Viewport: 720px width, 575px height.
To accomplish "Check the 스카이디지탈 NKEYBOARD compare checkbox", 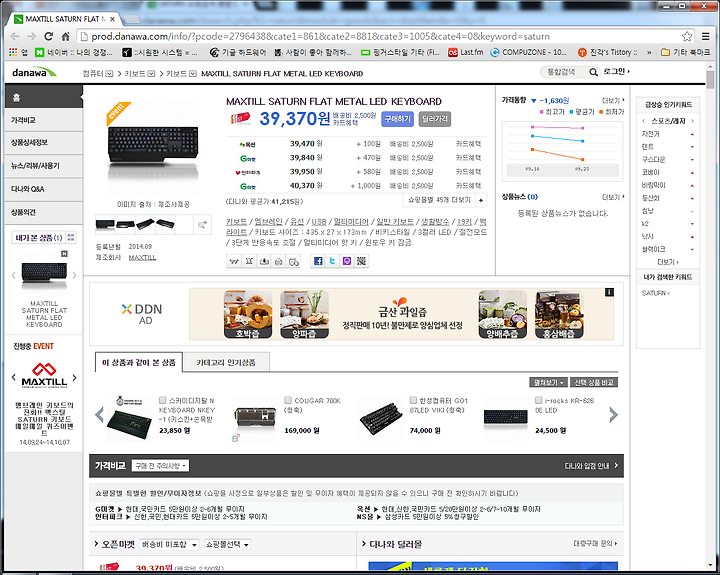I will tap(162, 400).
